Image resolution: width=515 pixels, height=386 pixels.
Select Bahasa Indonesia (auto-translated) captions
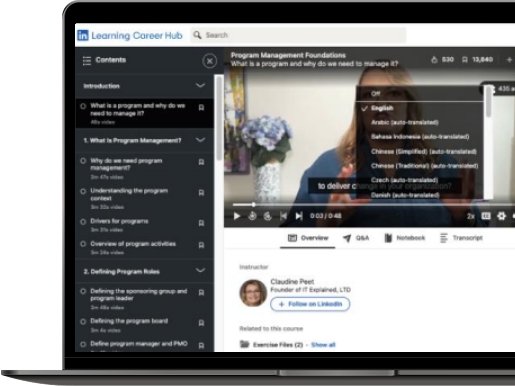420,137
